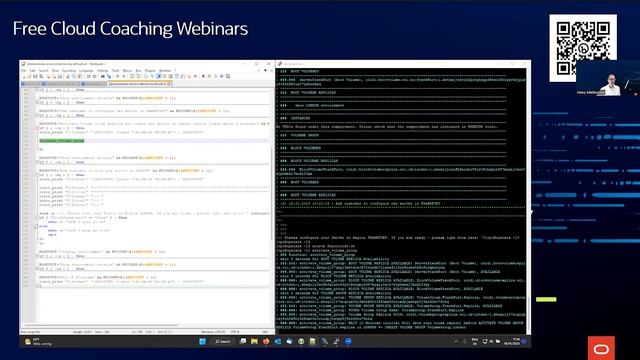Click the Save toolbar icon
The width and height of the screenshot is (640, 360).
pyautogui.click(x=36, y=76)
